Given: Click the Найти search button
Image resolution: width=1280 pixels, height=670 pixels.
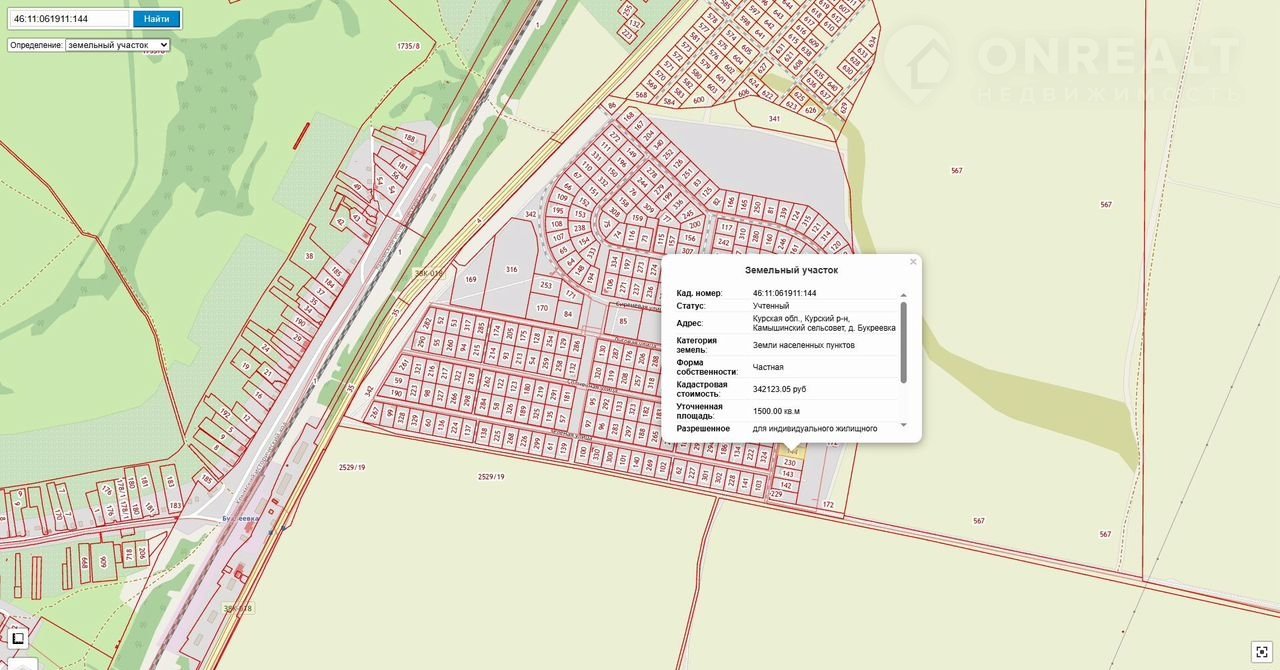Looking at the screenshot, I should [156, 18].
